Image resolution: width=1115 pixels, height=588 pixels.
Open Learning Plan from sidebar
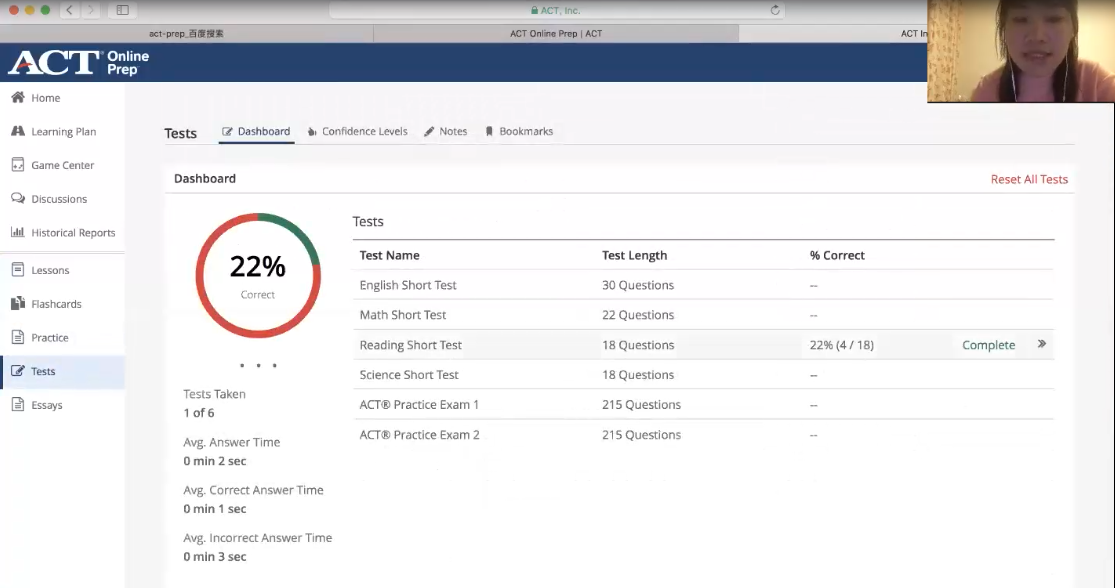coord(63,131)
